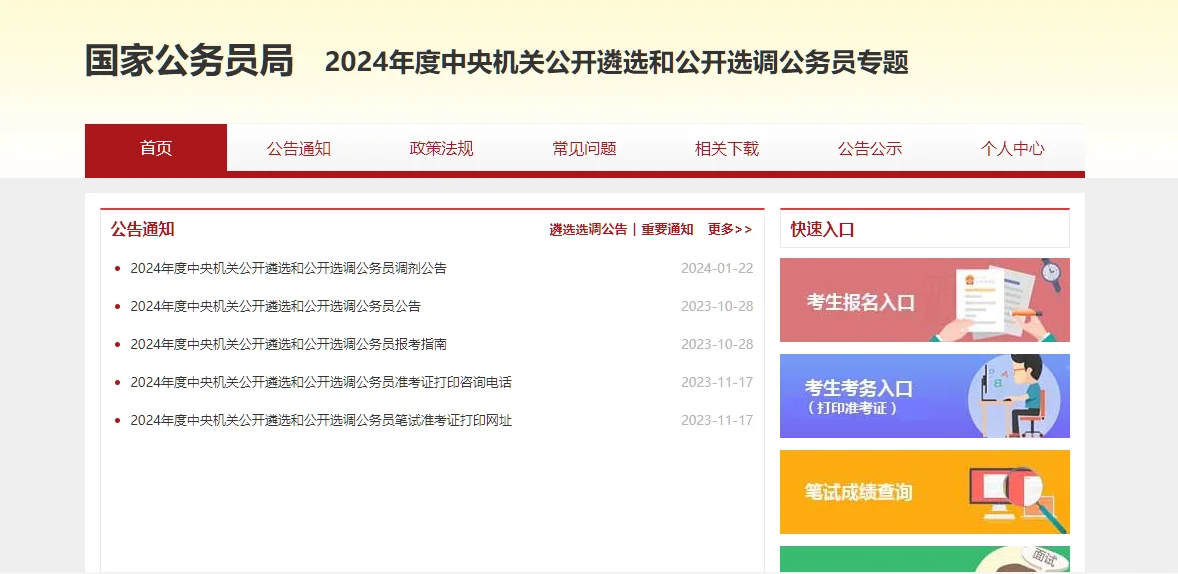Open the 首页 navigation tab

click(x=156, y=148)
